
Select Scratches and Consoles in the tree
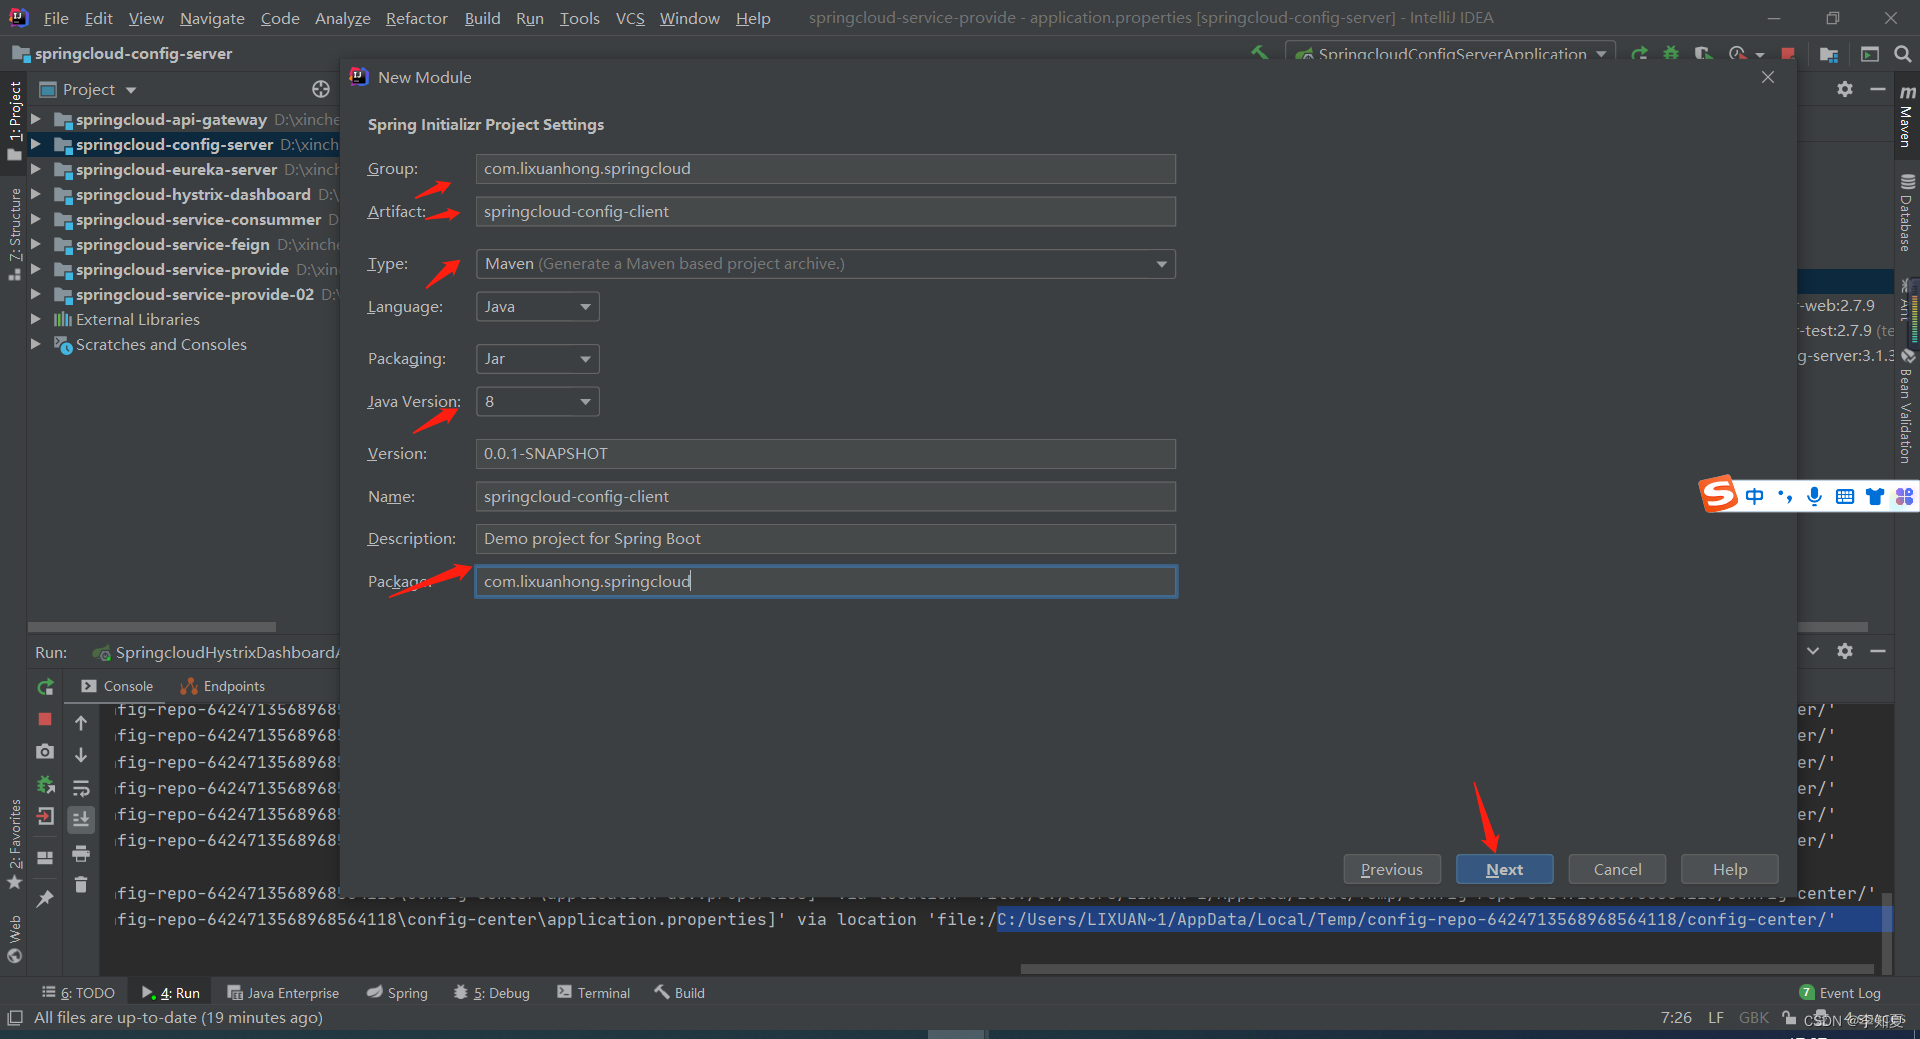(161, 344)
